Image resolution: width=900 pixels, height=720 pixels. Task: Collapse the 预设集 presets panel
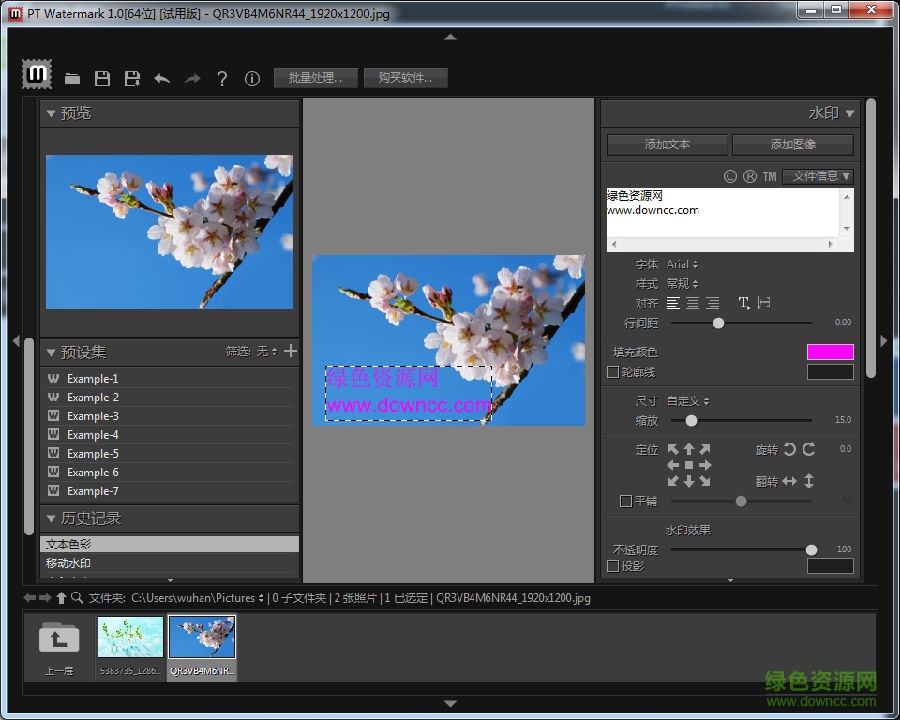point(51,352)
